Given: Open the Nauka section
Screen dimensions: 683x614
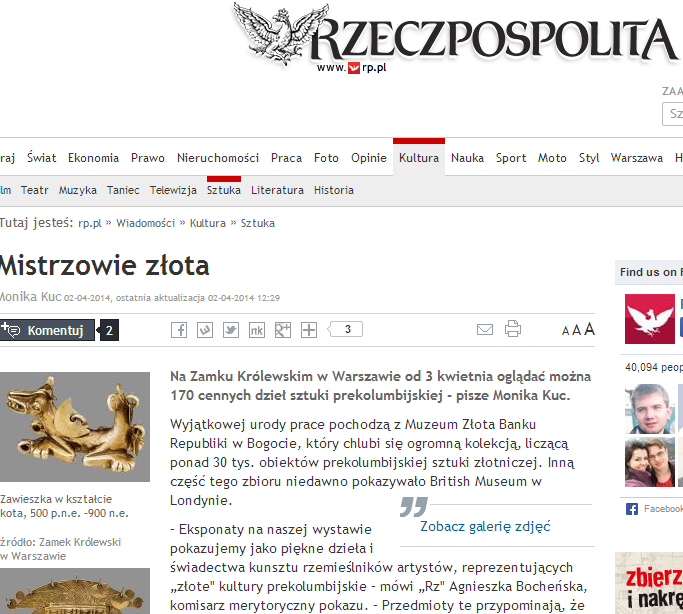Looking at the screenshot, I should (x=467, y=158).
